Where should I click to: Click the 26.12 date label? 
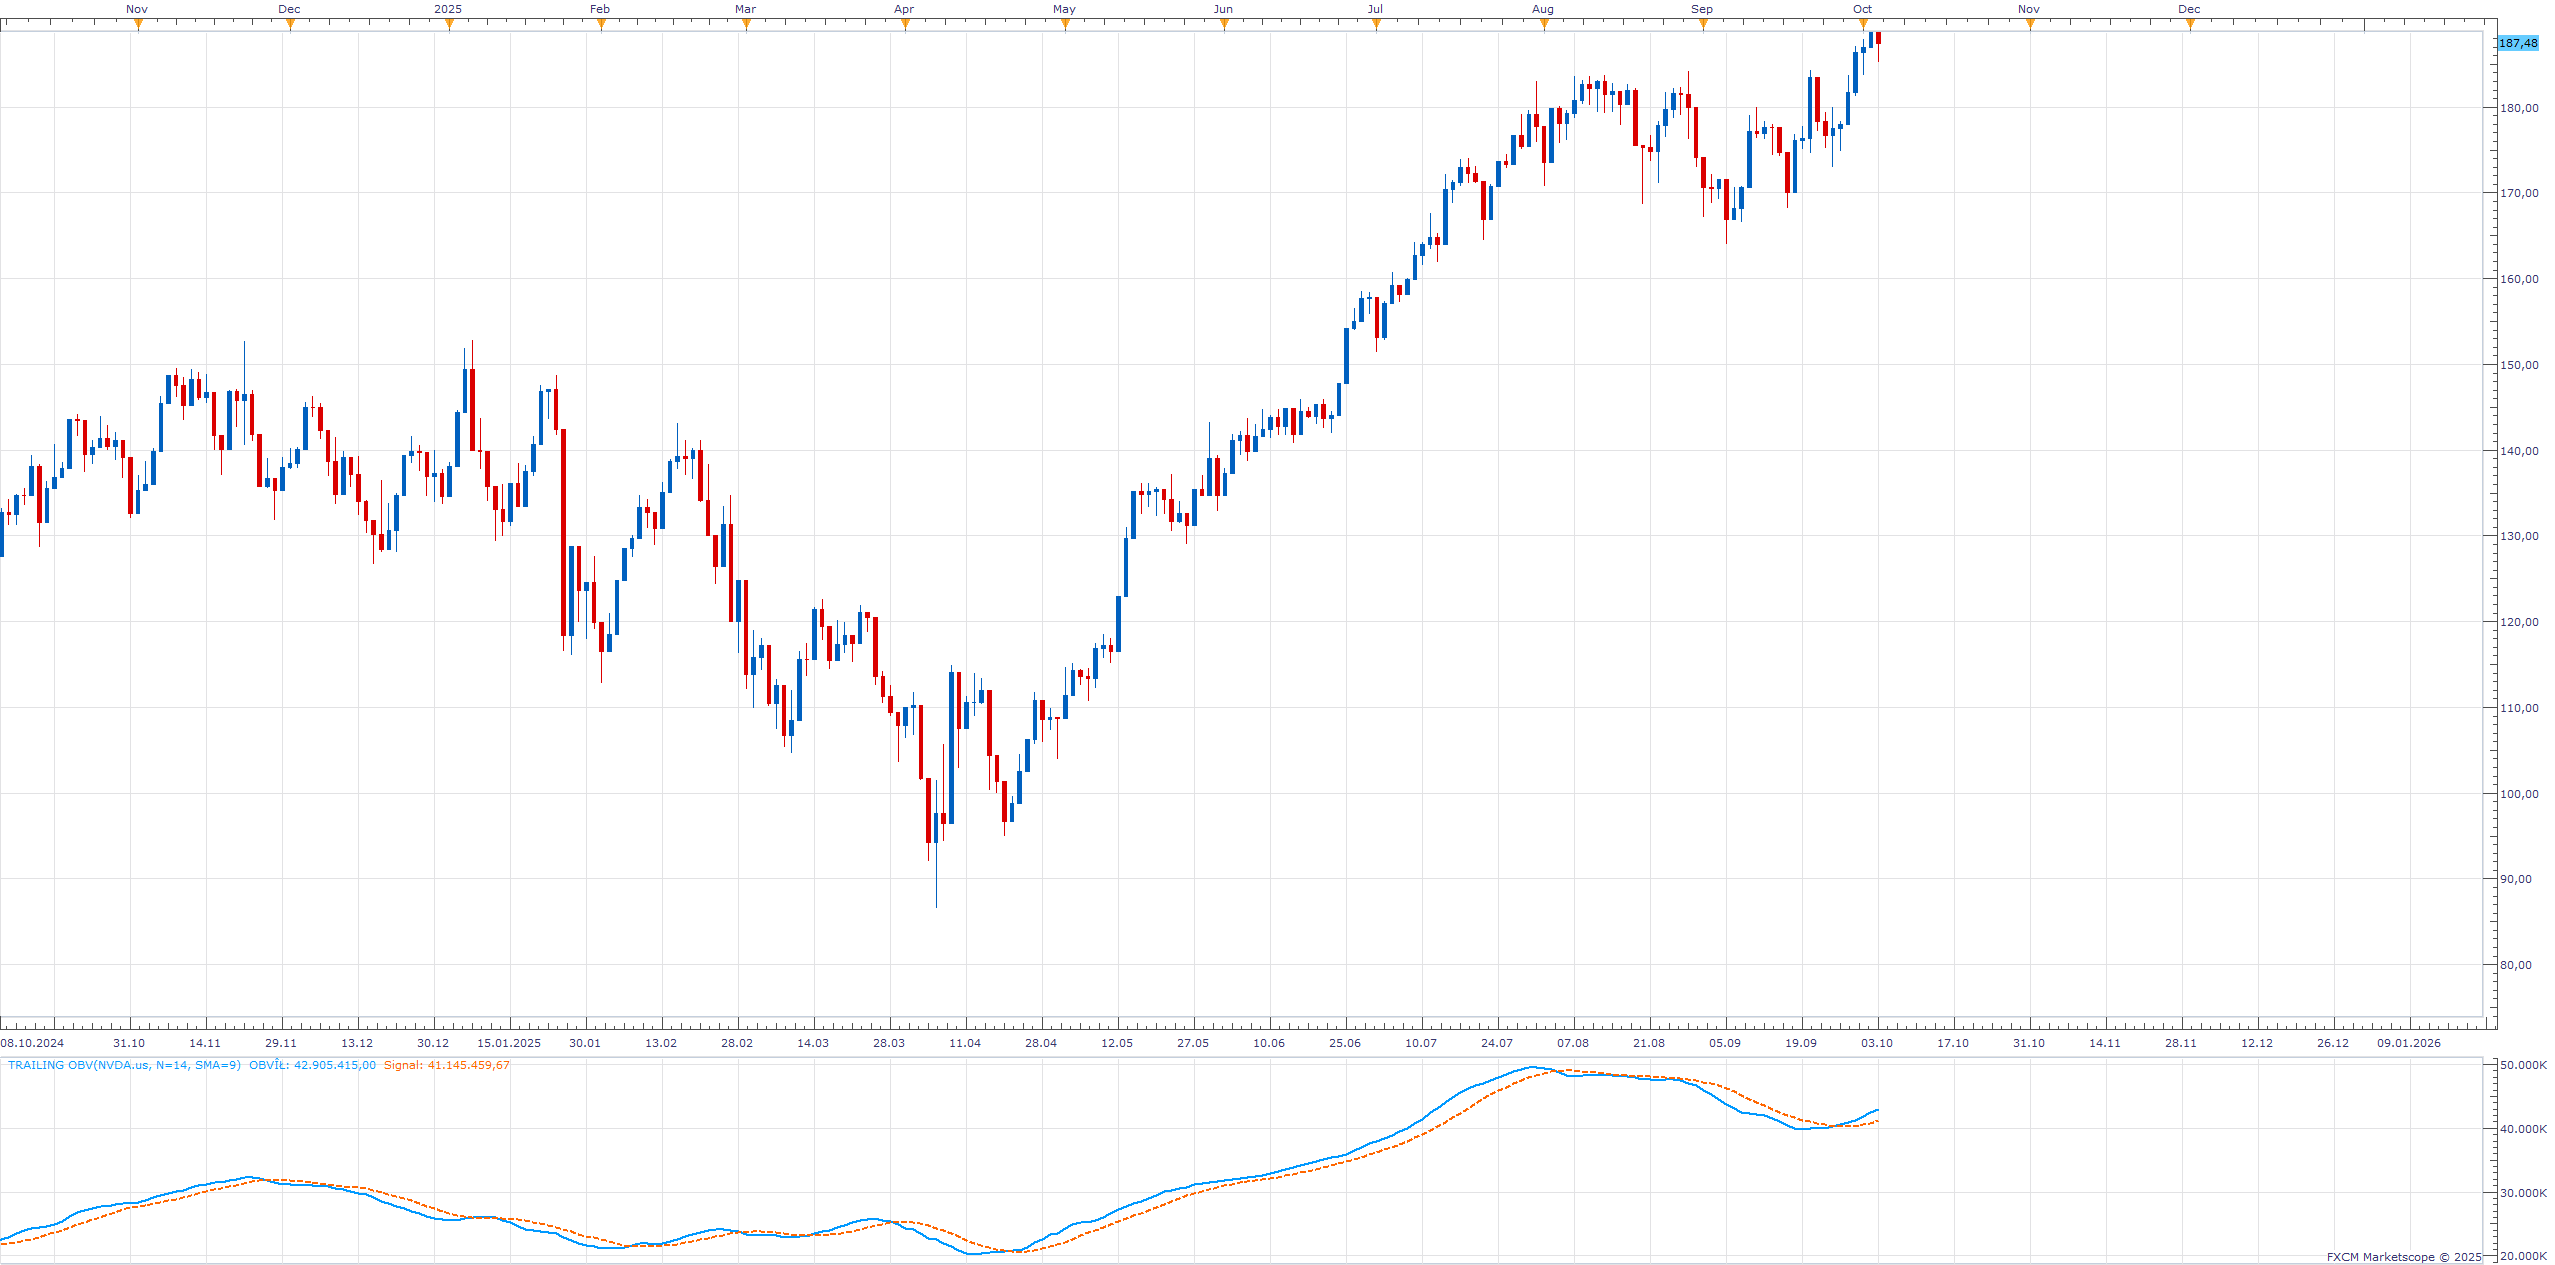2333,1043
